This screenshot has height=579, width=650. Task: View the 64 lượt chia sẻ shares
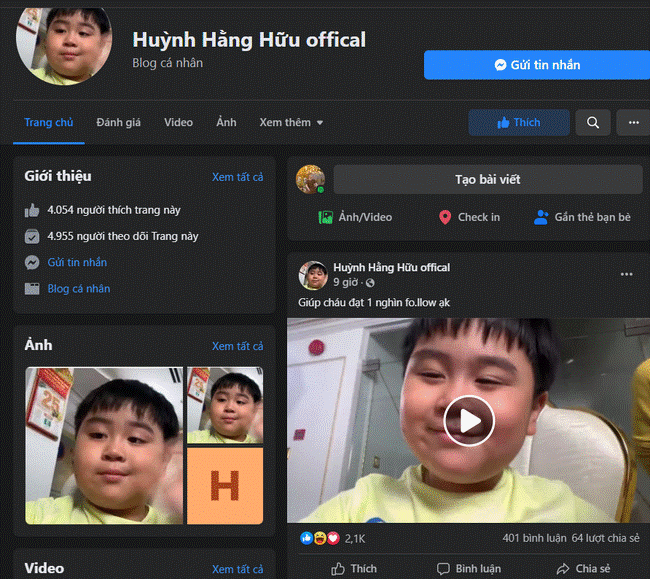coord(605,538)
